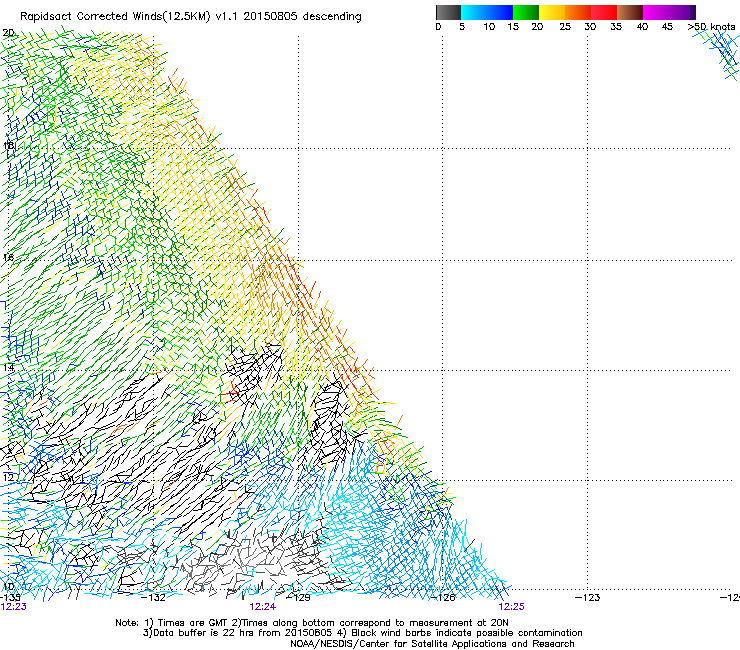
Task: Click the purple time stamp '12:25'
Action: coord(512,607)
